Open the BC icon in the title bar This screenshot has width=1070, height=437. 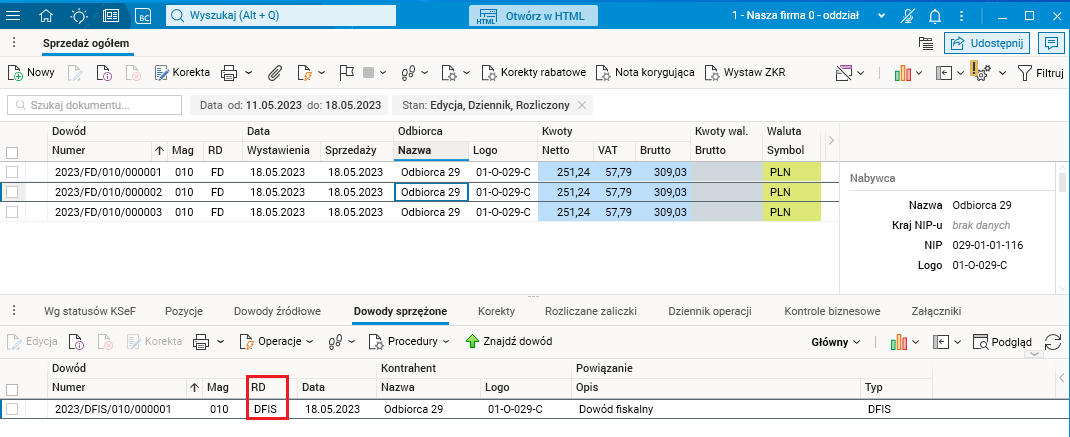point(143,15)
